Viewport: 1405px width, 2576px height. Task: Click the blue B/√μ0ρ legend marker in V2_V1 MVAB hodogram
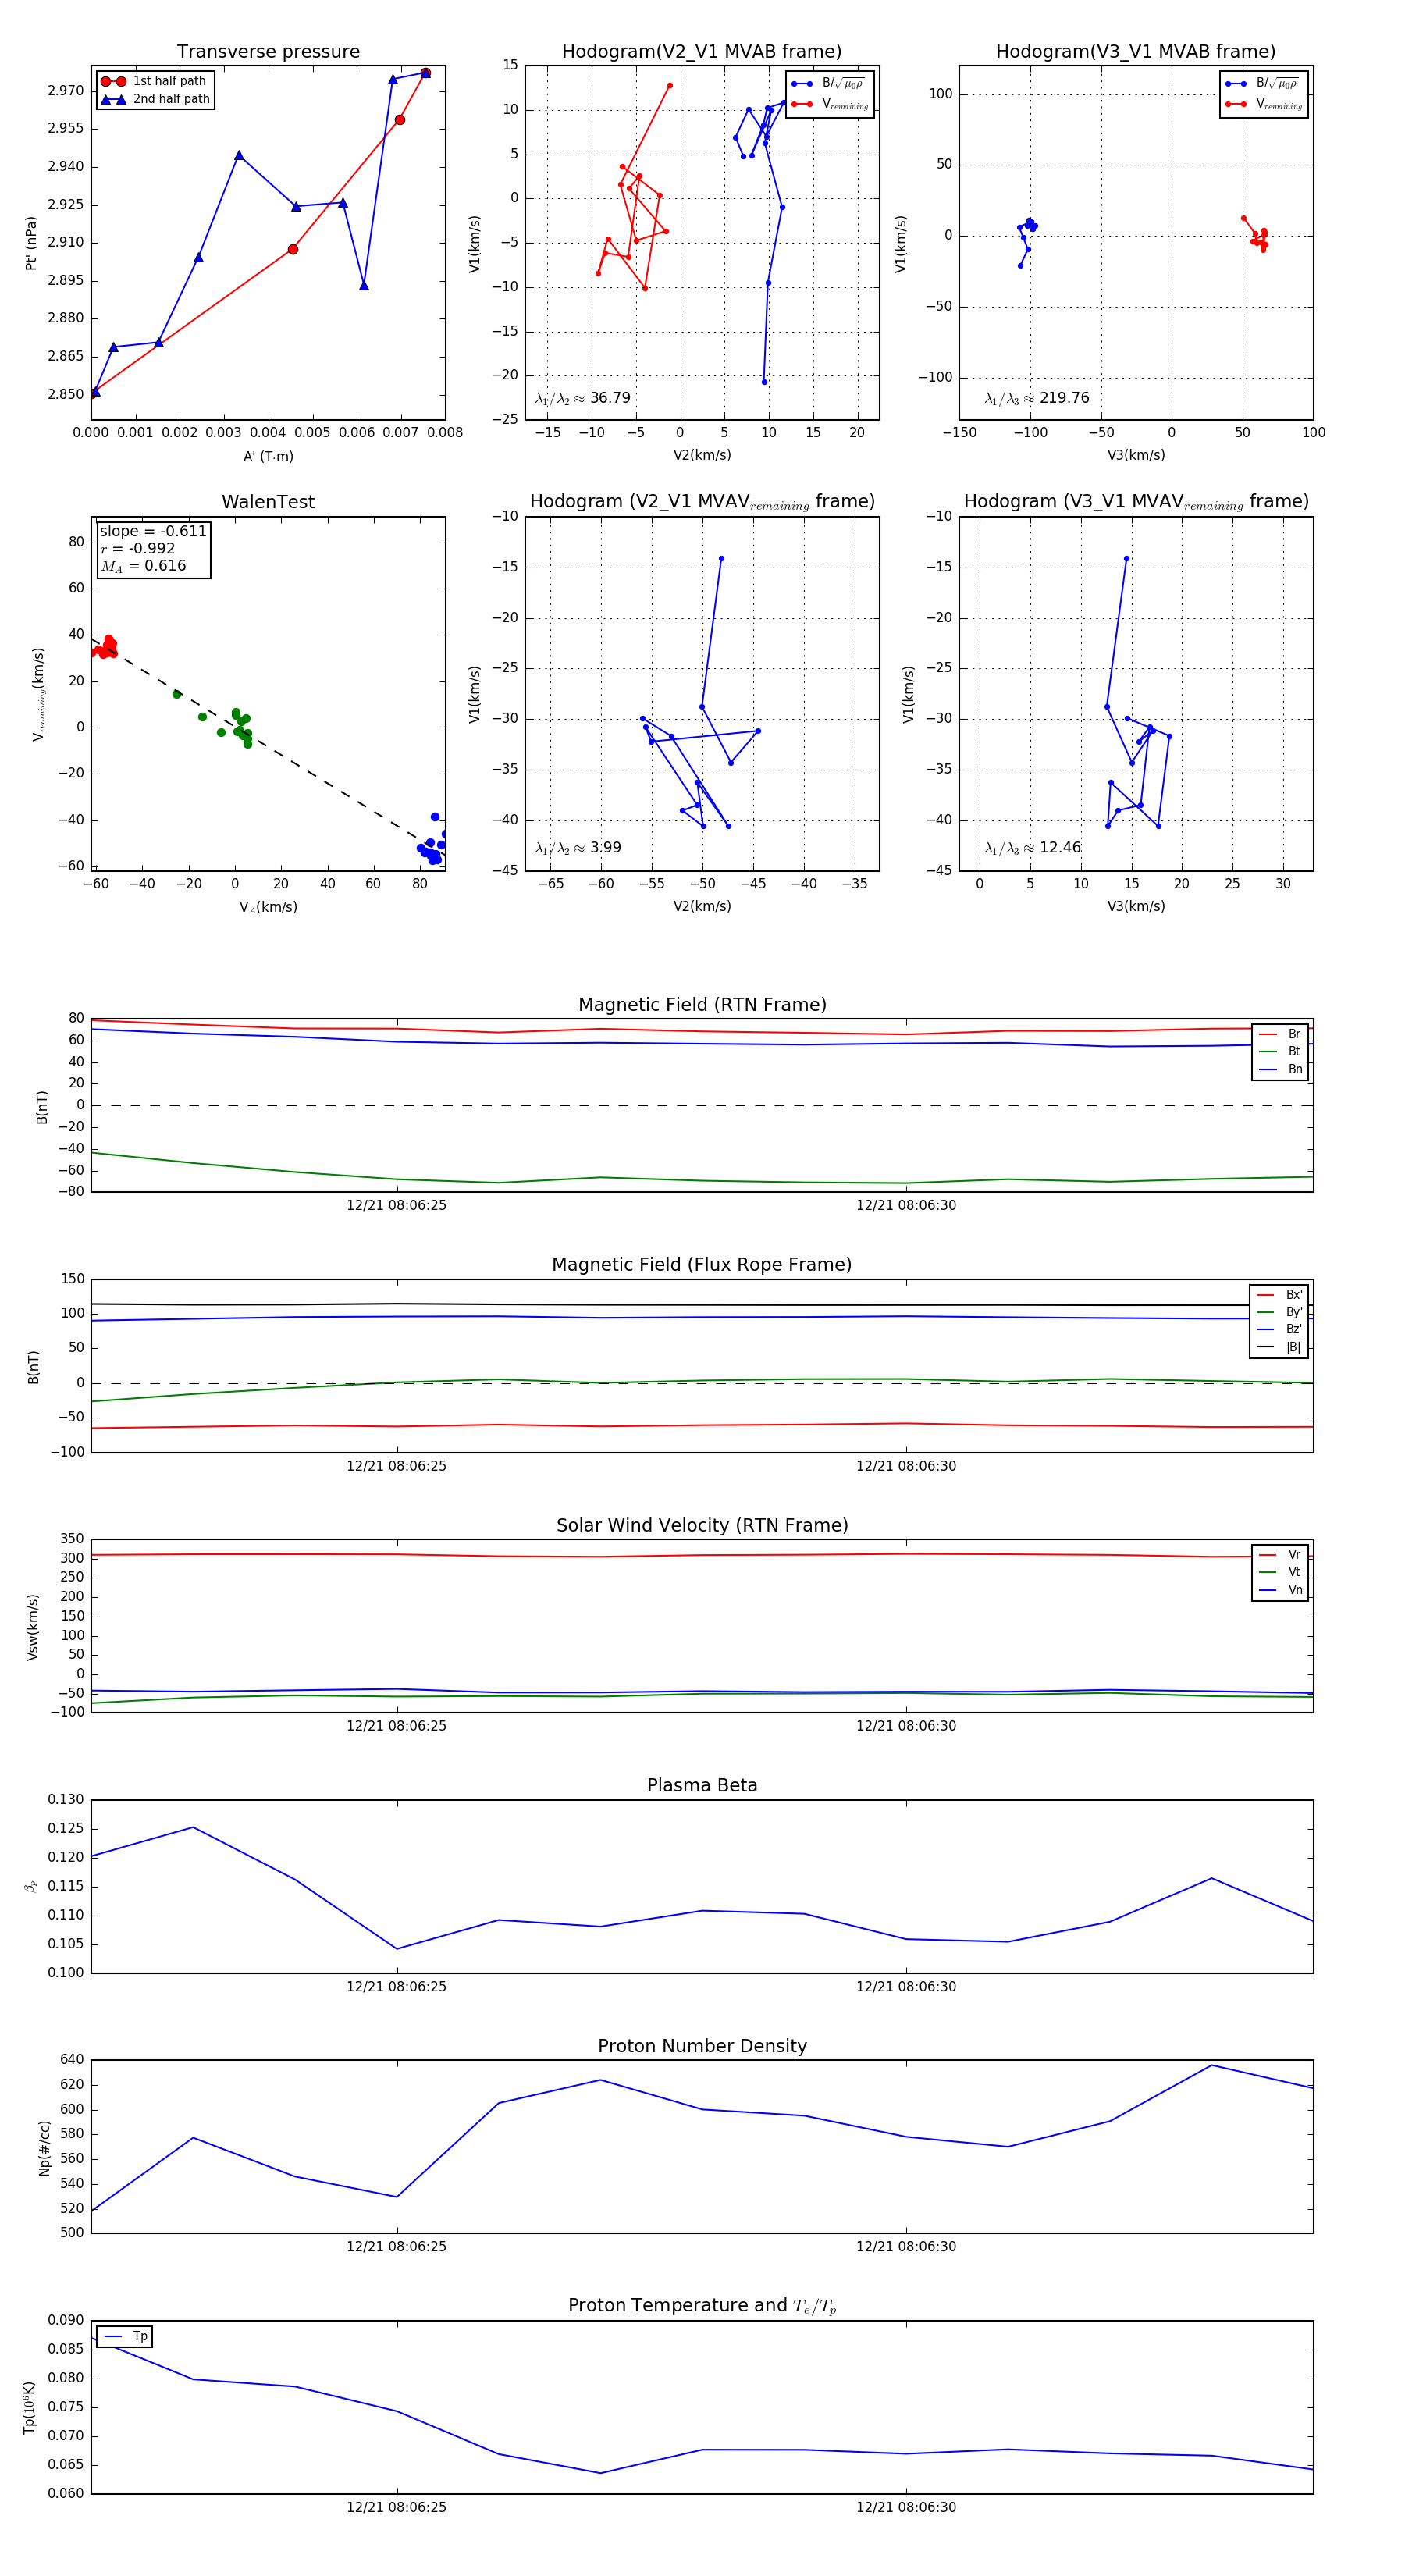pos(801,84)
